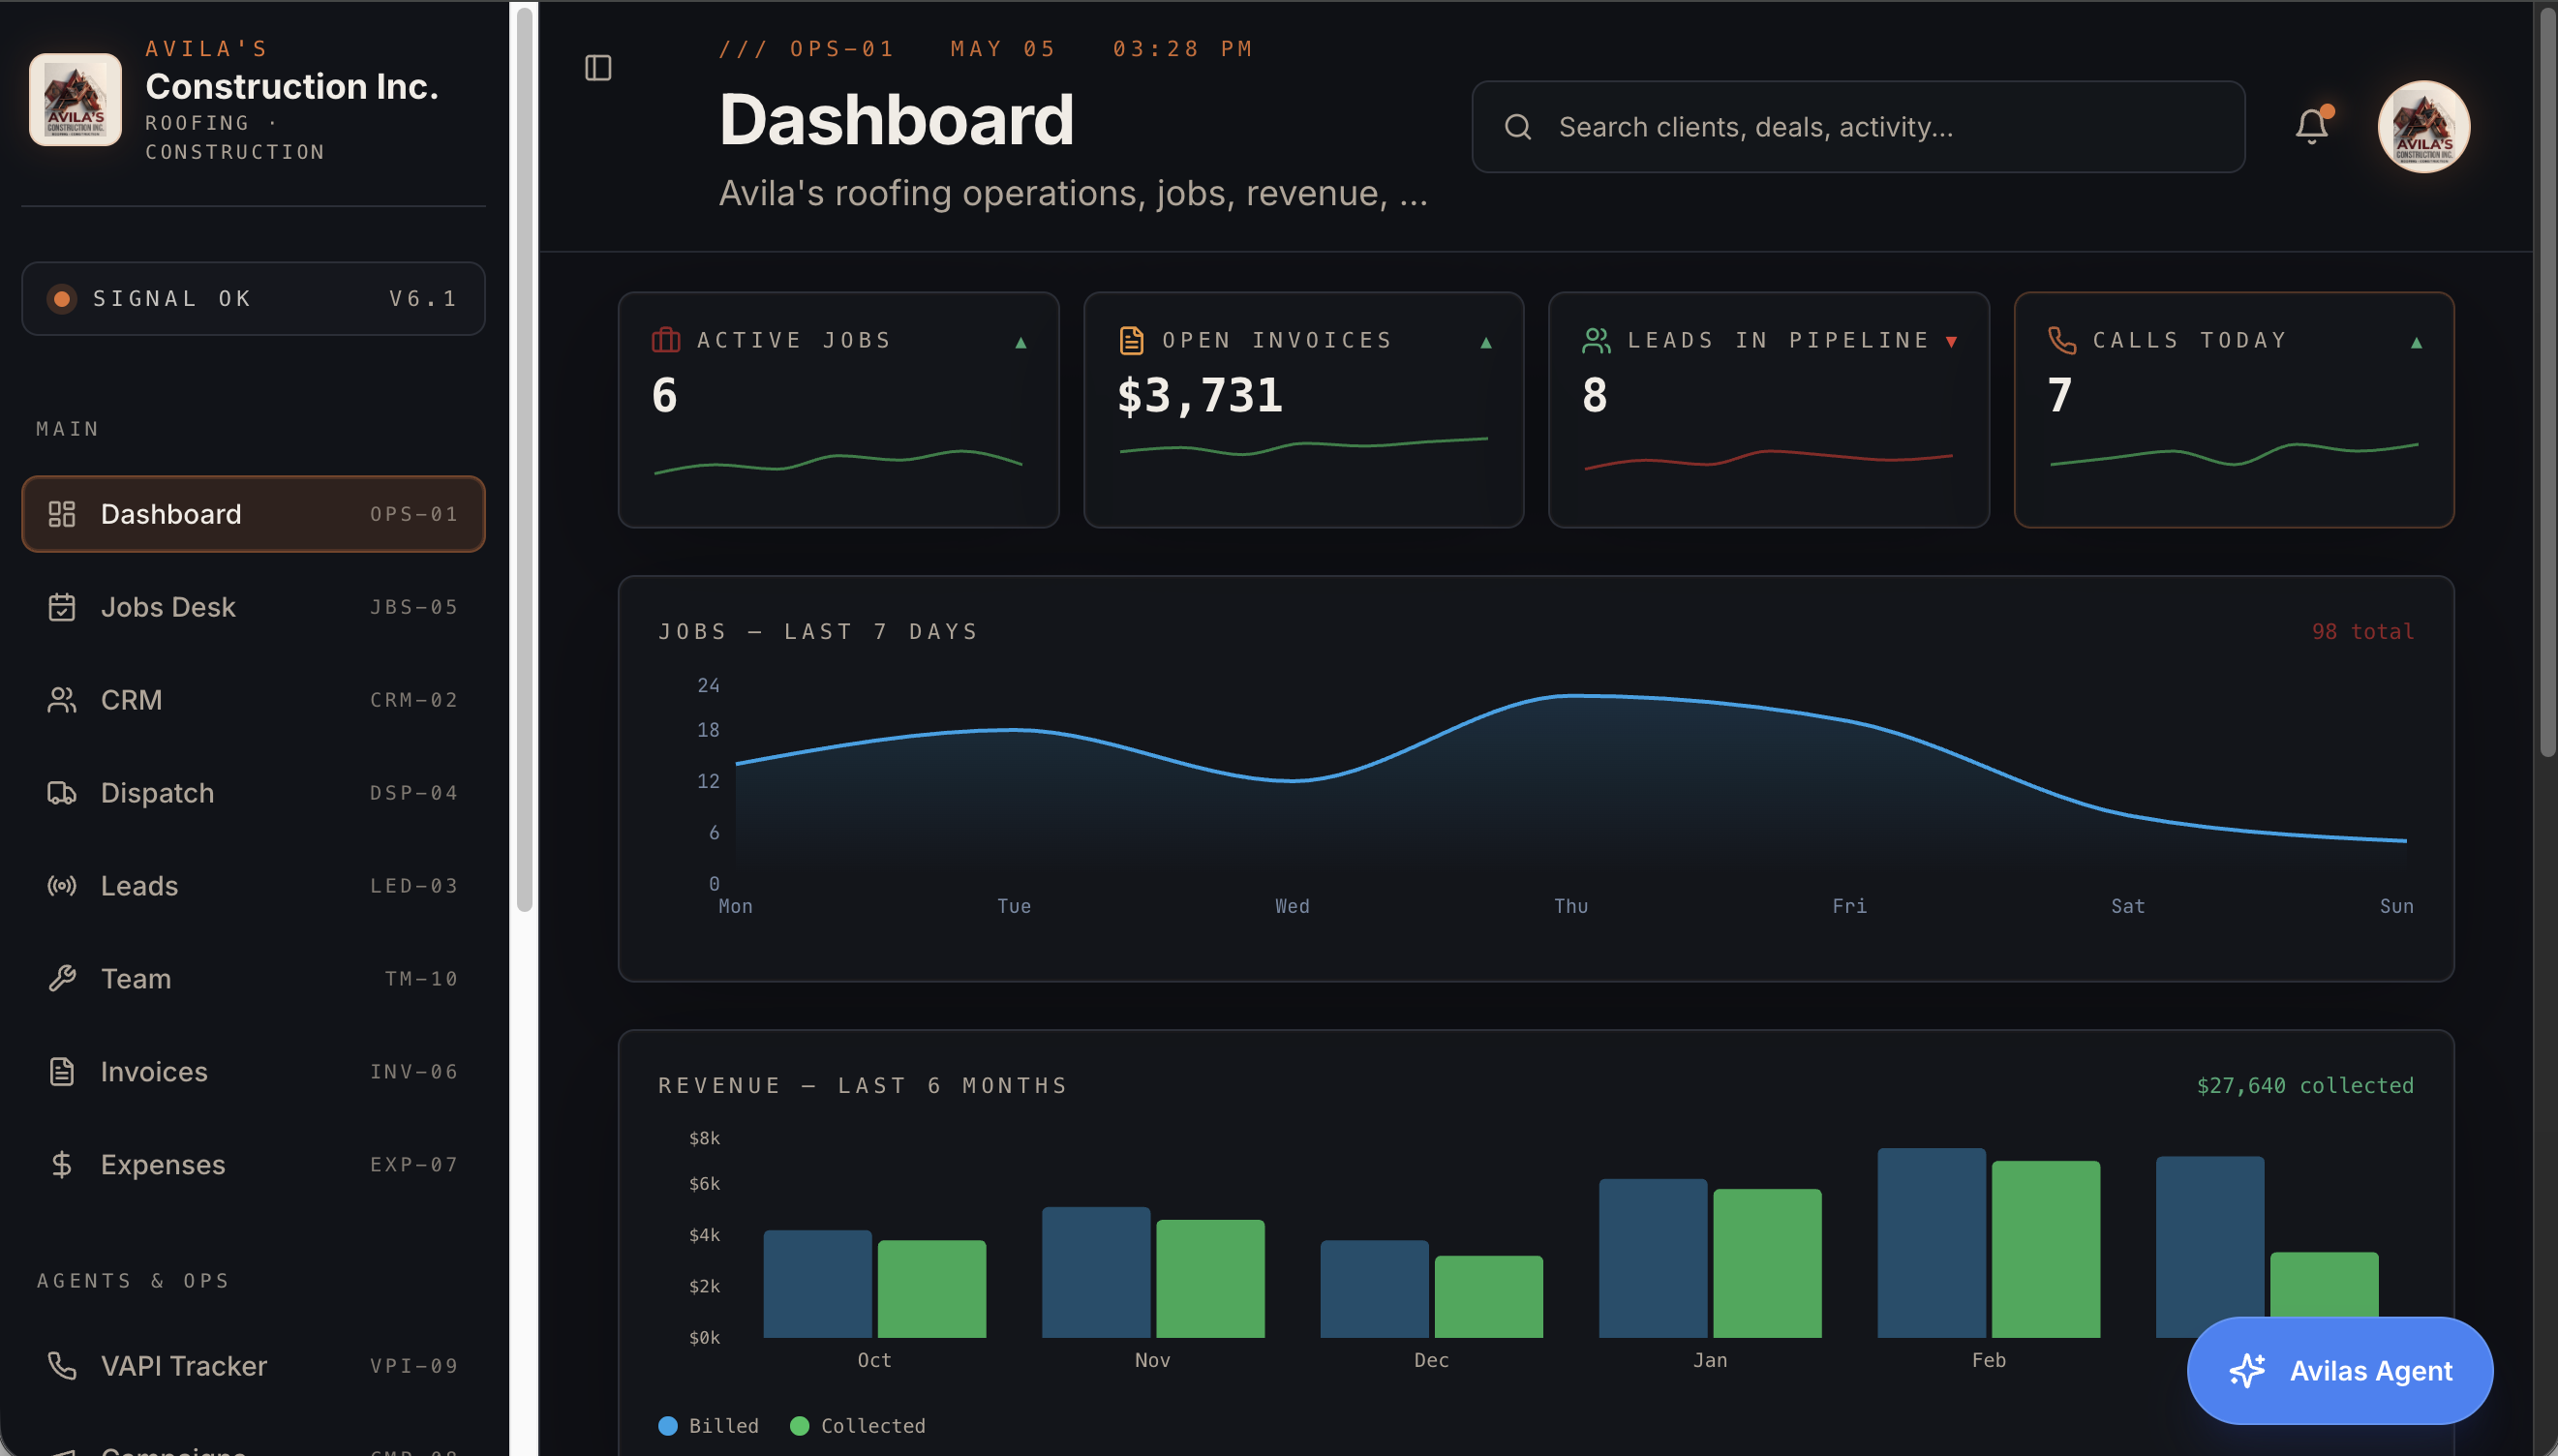Viewport: 2558px width, 1456px height.
Task: Open Expenses in the sidebar
Action: (253, 1165)
